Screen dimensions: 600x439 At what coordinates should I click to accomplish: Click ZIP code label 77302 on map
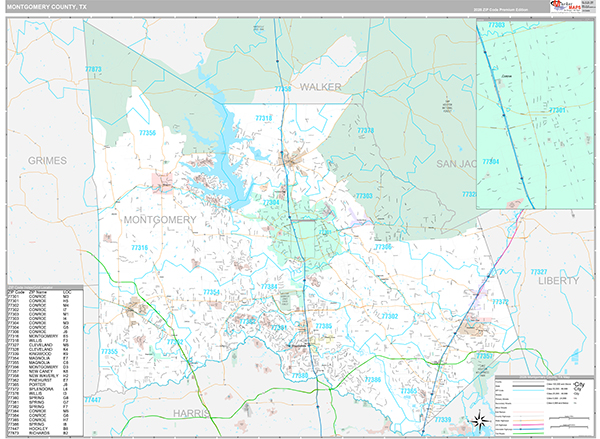click(x=390, y=316)
